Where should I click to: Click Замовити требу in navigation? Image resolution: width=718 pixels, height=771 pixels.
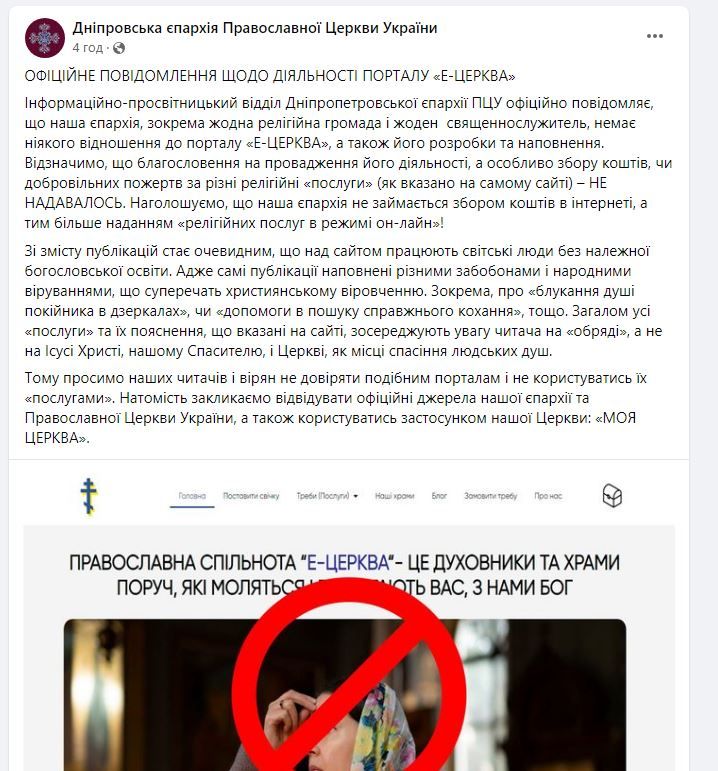490,496
